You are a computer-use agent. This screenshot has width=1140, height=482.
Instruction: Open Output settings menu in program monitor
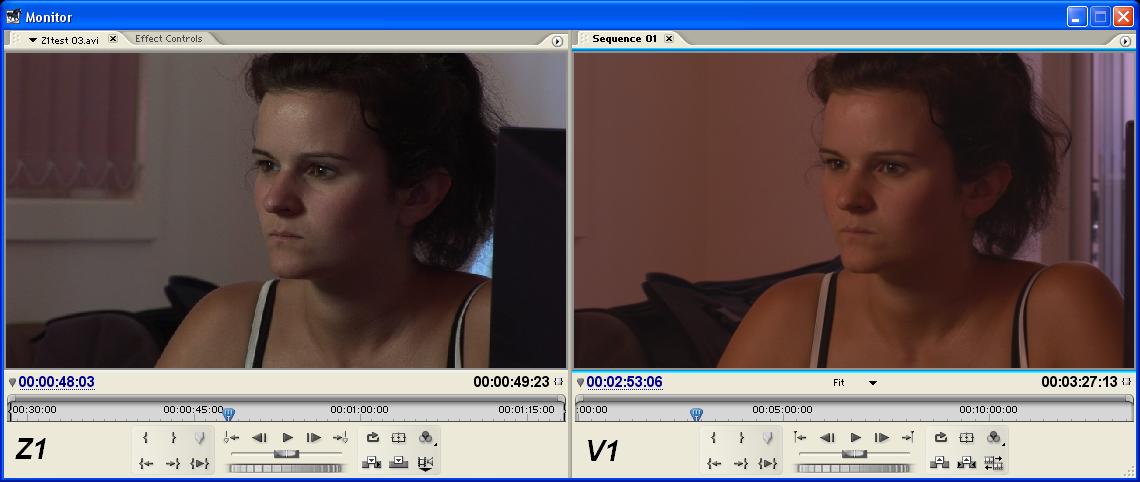pyautogui.click(x=994, y=438)
